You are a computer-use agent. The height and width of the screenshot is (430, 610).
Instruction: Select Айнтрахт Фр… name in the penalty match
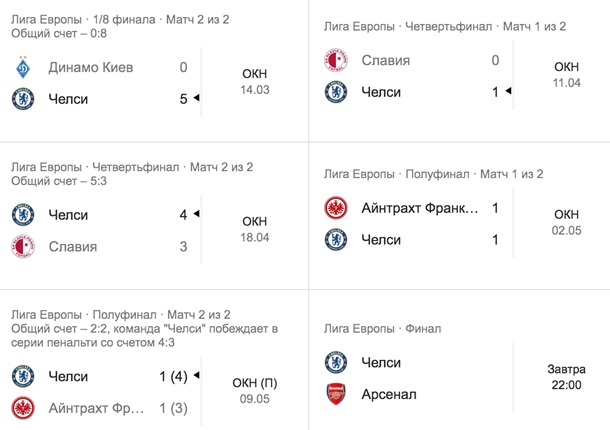(97, 408)
